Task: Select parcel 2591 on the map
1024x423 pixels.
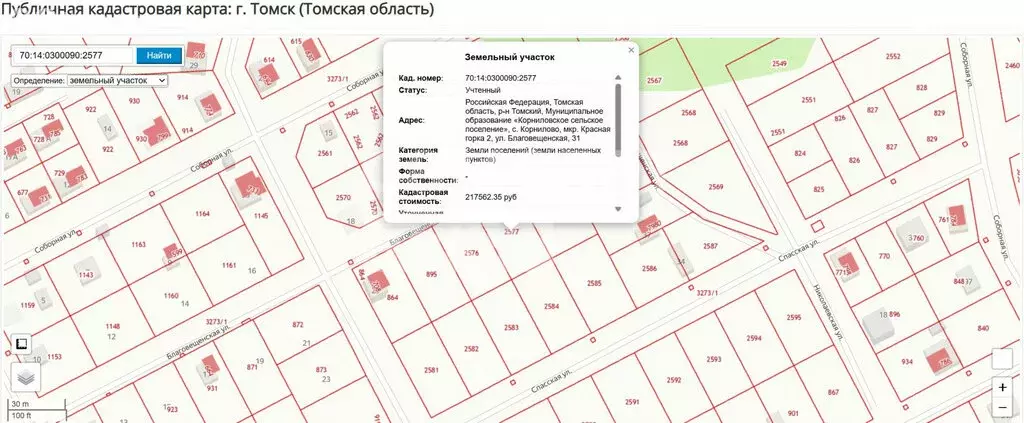Action: coord(632,401)
